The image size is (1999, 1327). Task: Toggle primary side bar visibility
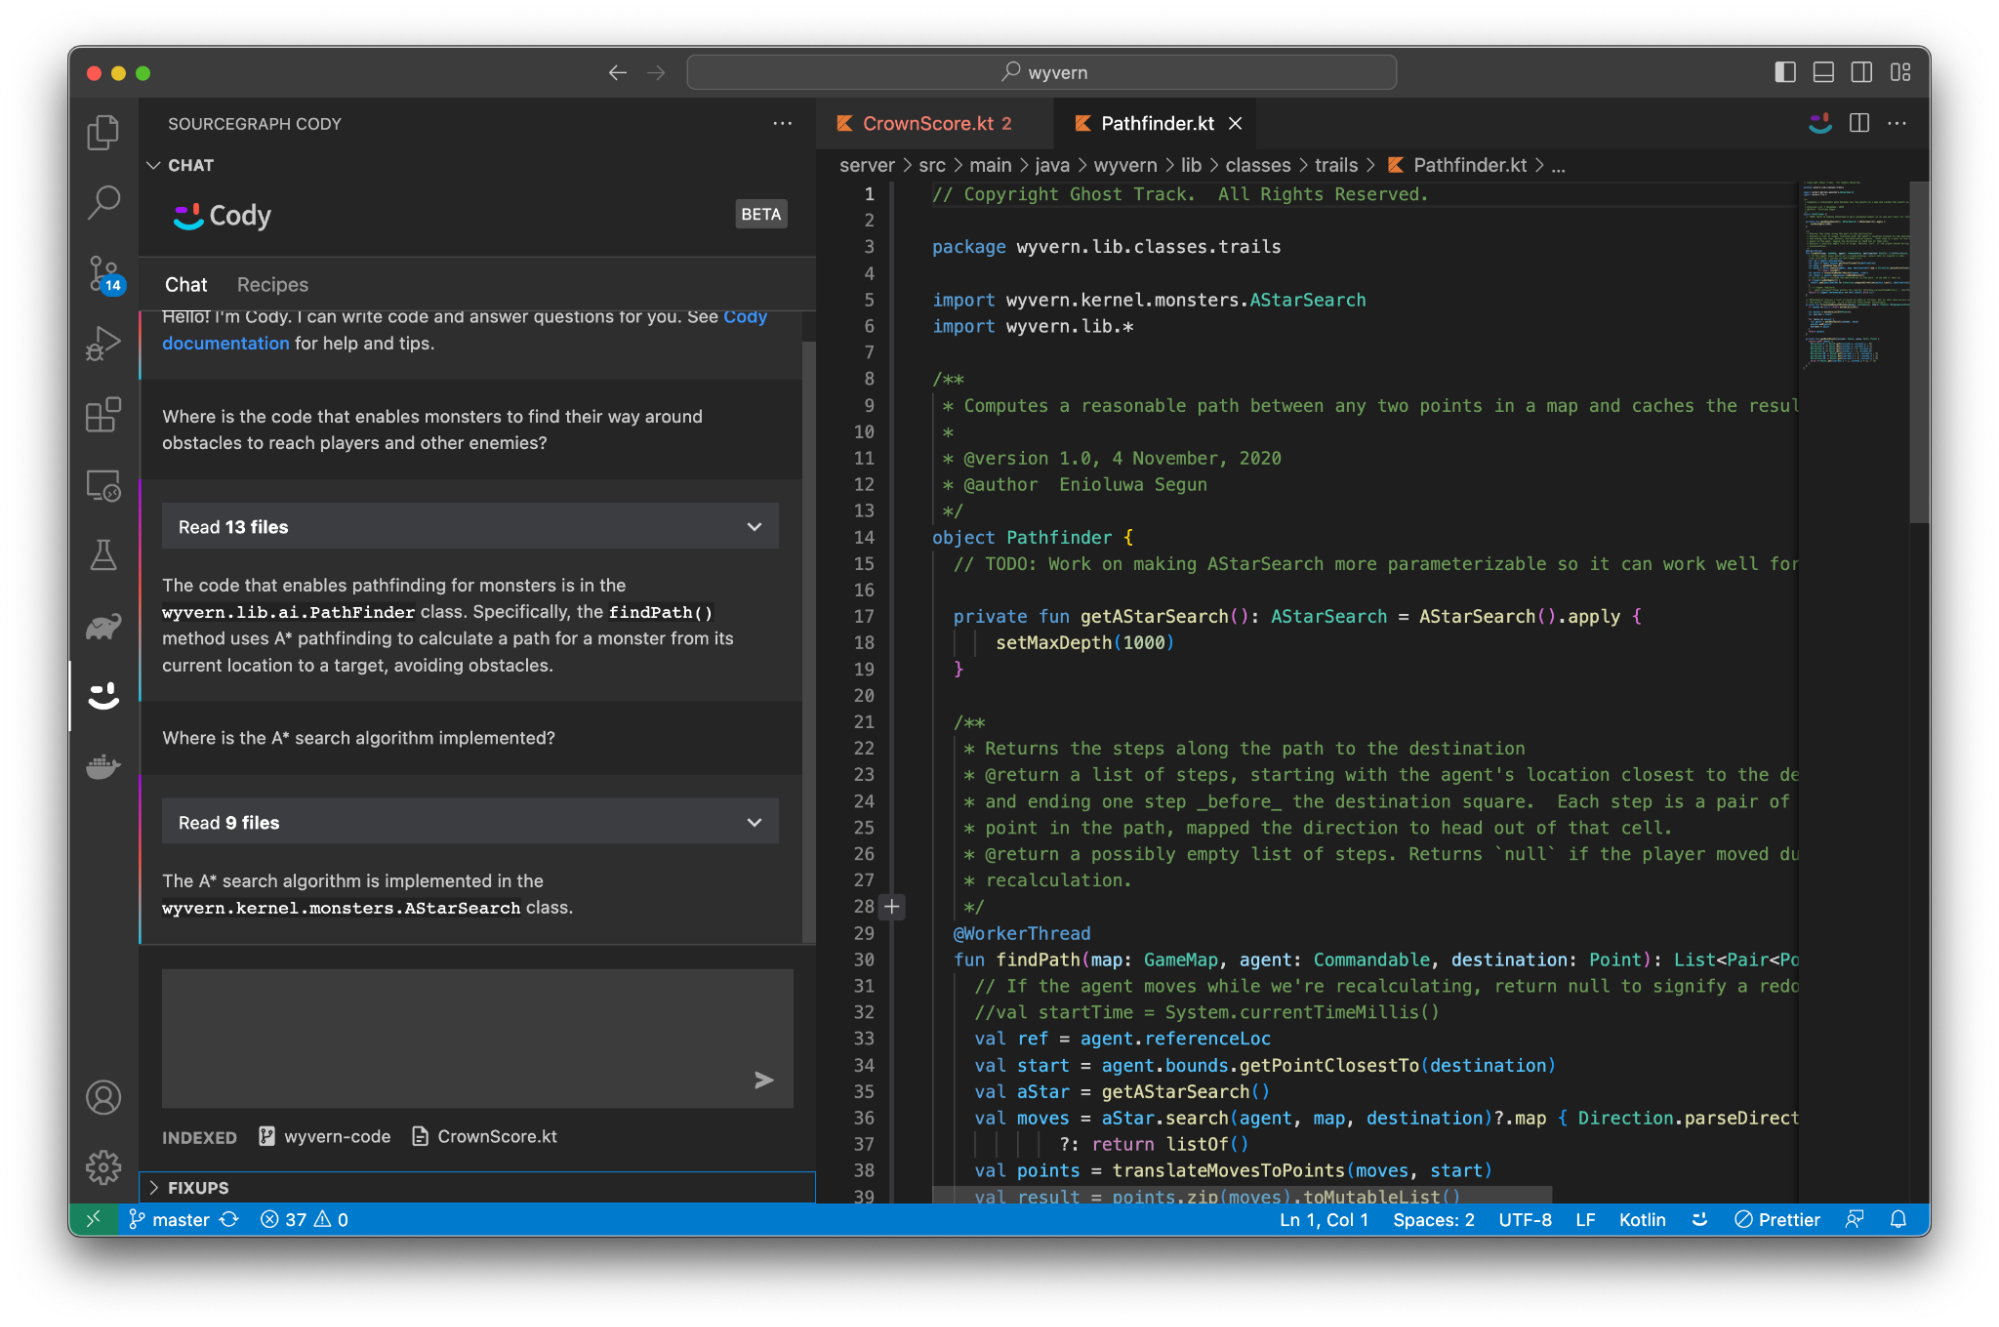[1785, 72]
